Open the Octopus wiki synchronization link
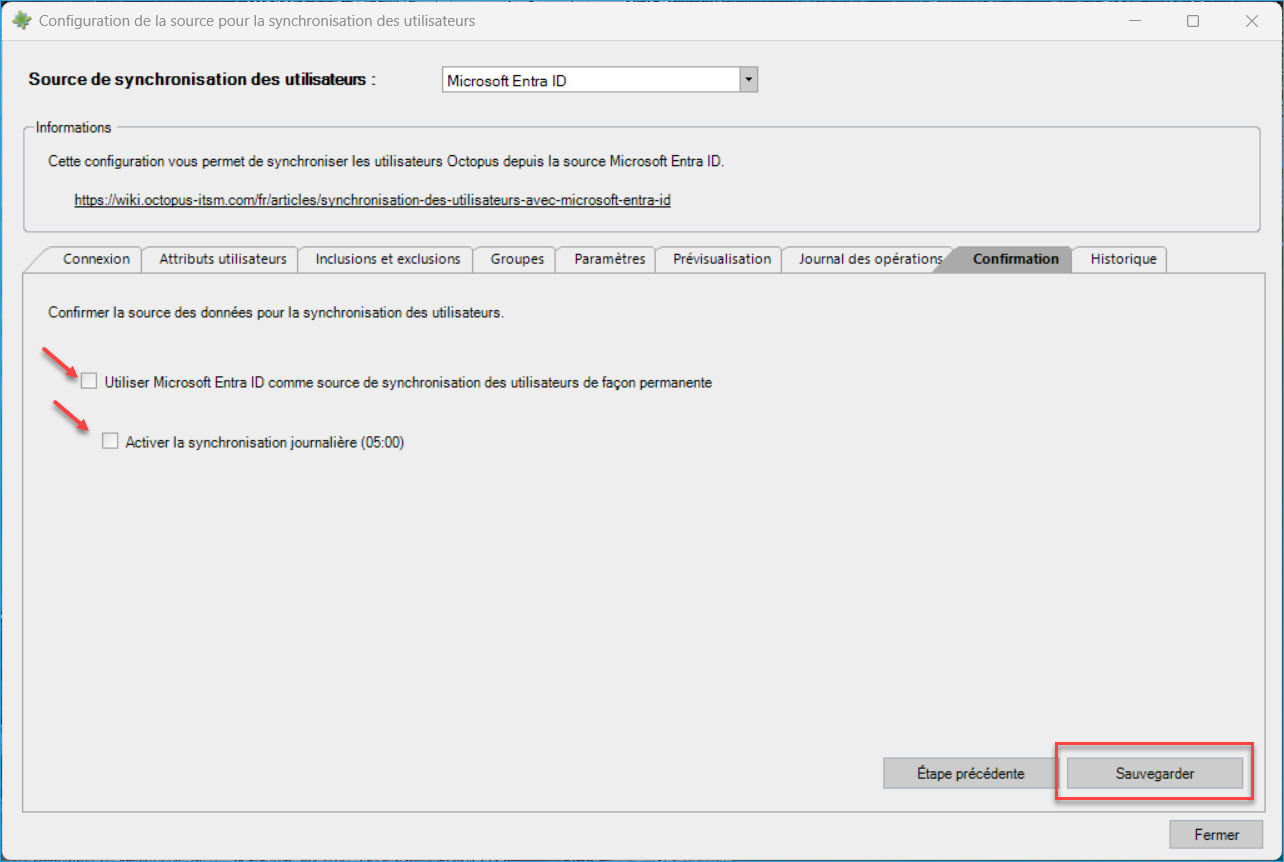This screenshot has width=1284, height=862. coord(372,200)
